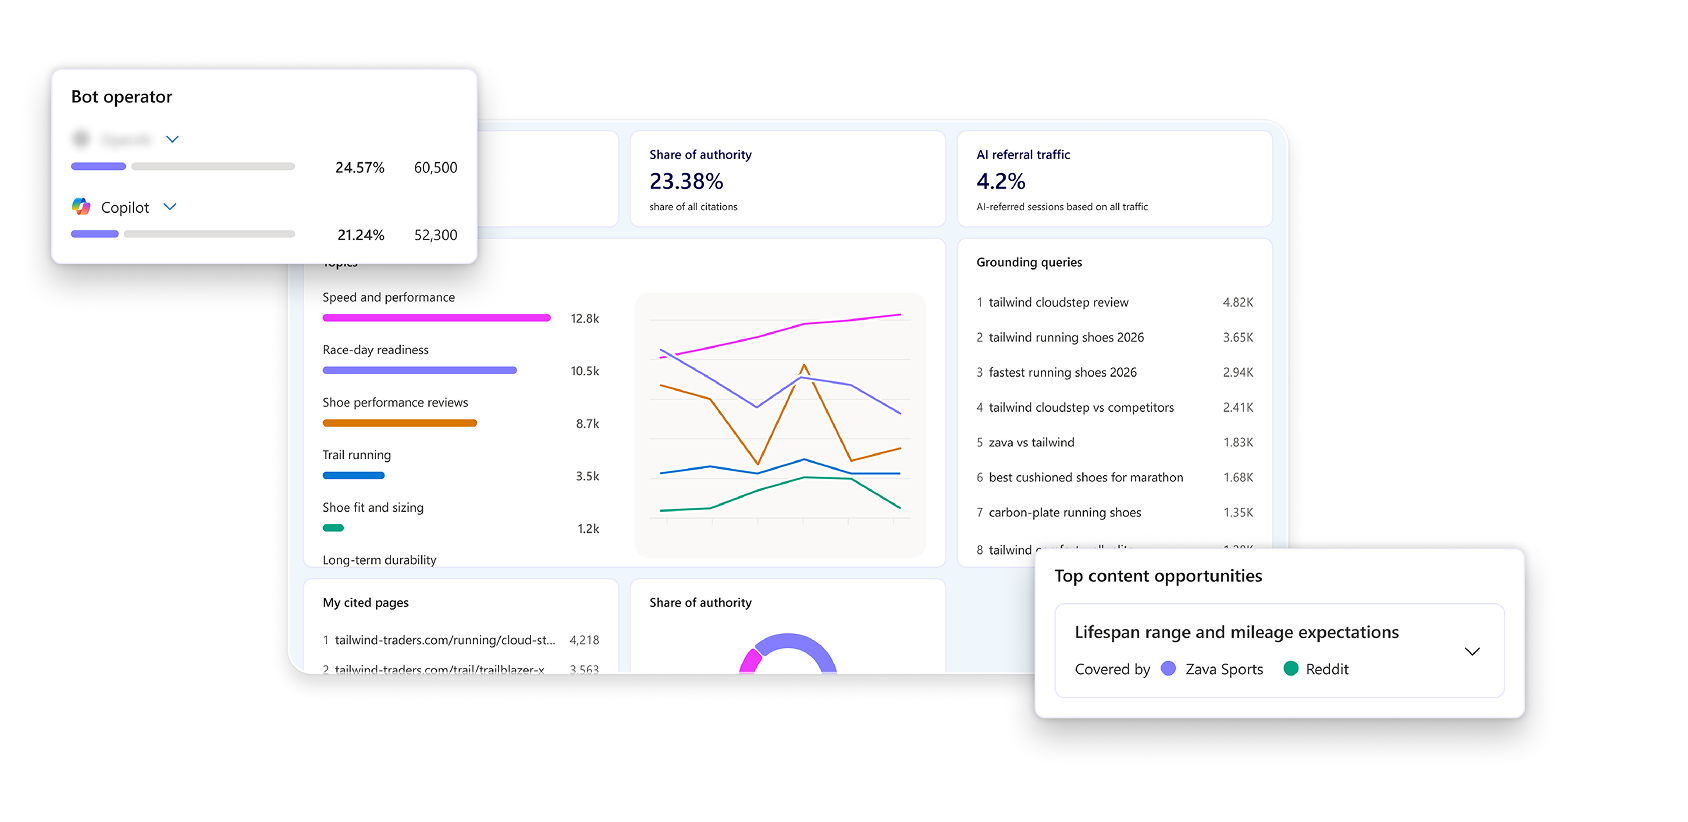Open the tailwind-traders.com/trail/trailblazer cited page

(440, 669)
